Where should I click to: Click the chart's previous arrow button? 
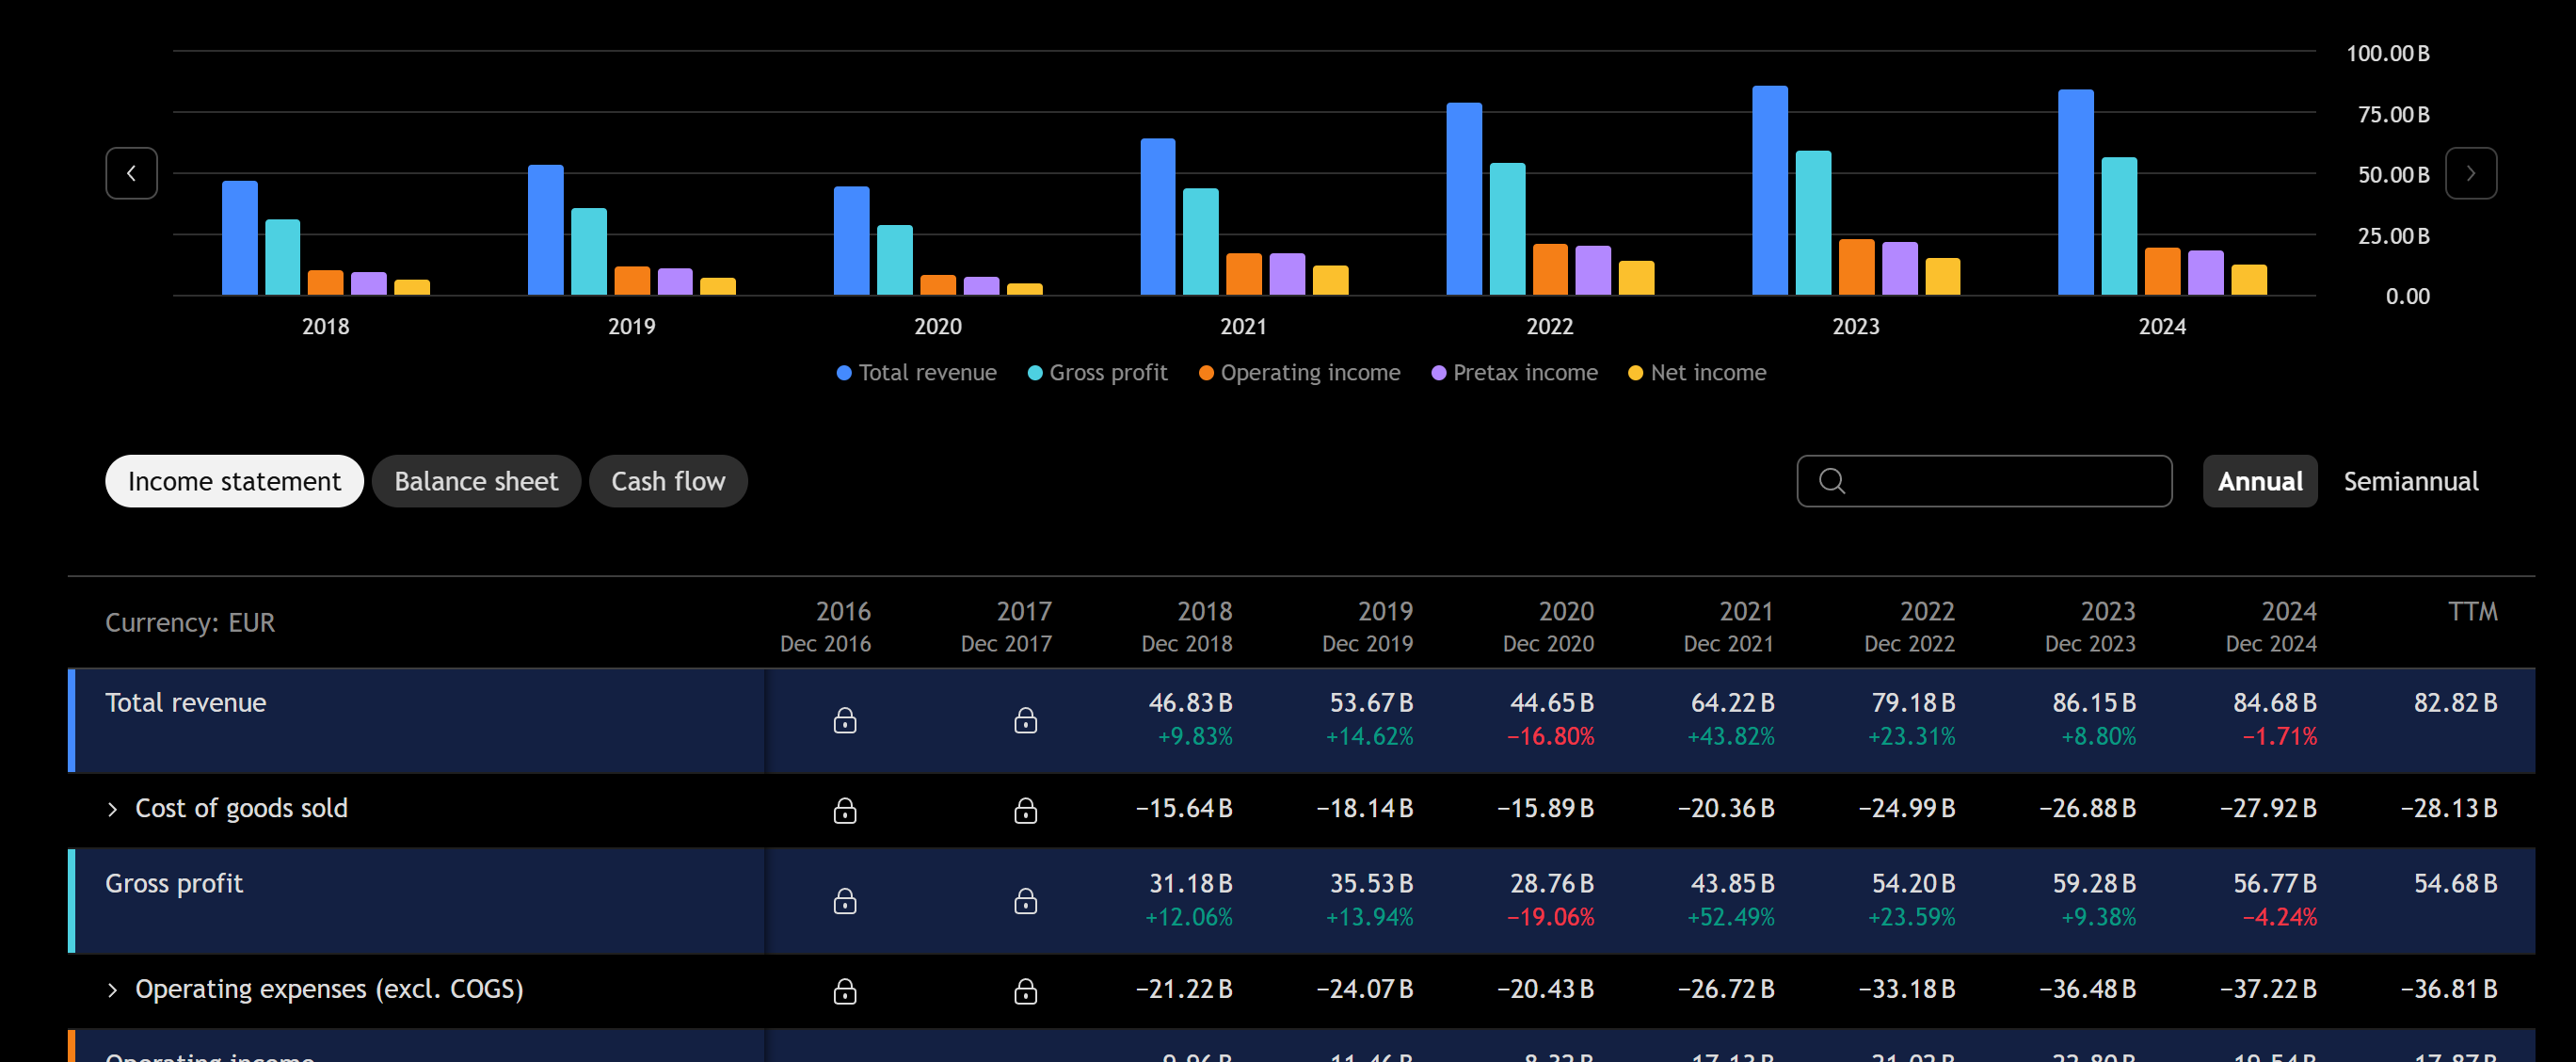click(x=131, y=173)
